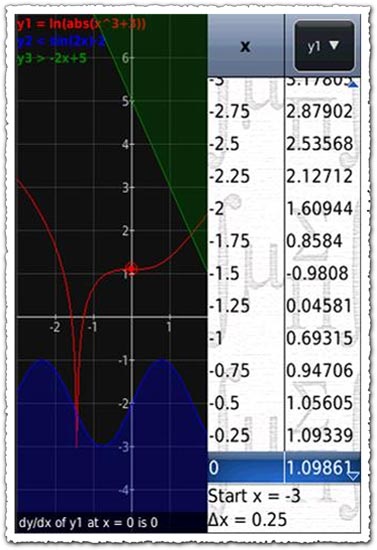377x550 pixels.
Task: Select table row with x = -2.75
Action: click(x=284, y=112)
